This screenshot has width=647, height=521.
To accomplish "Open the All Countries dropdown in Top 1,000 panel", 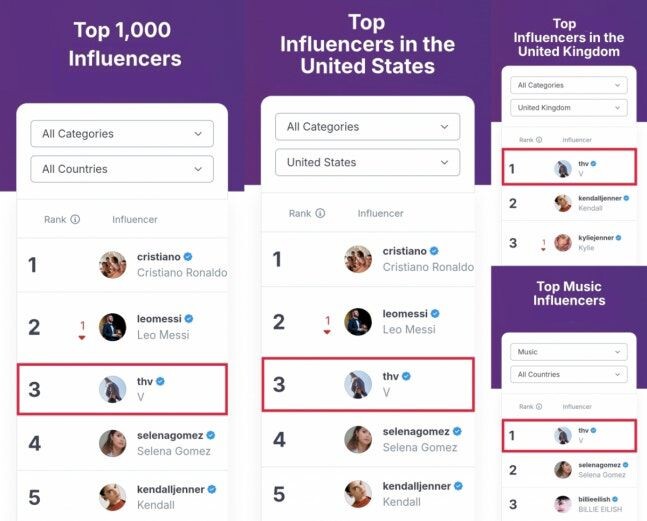I will [122, 169].
